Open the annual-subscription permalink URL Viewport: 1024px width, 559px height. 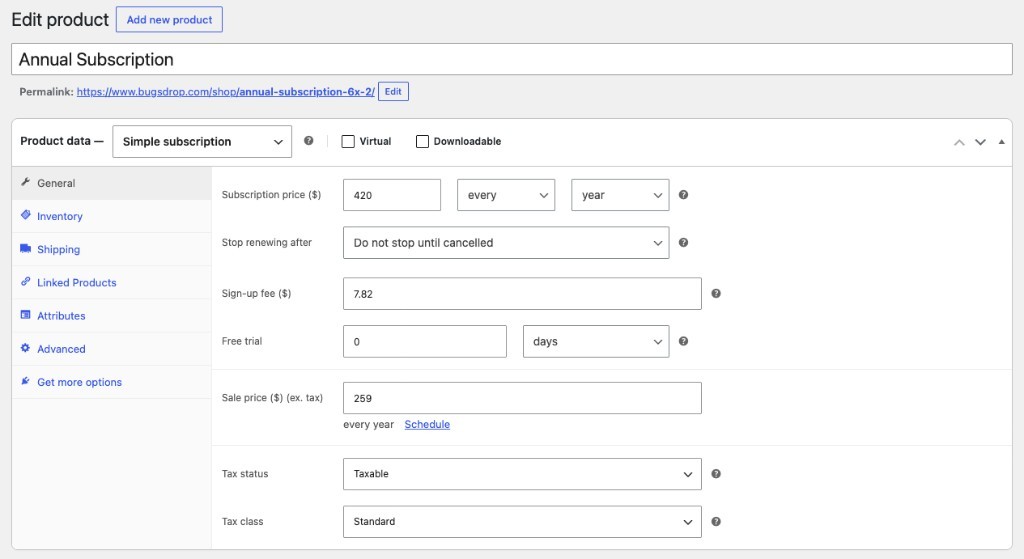pyautogui.click(x=225, y=91)
